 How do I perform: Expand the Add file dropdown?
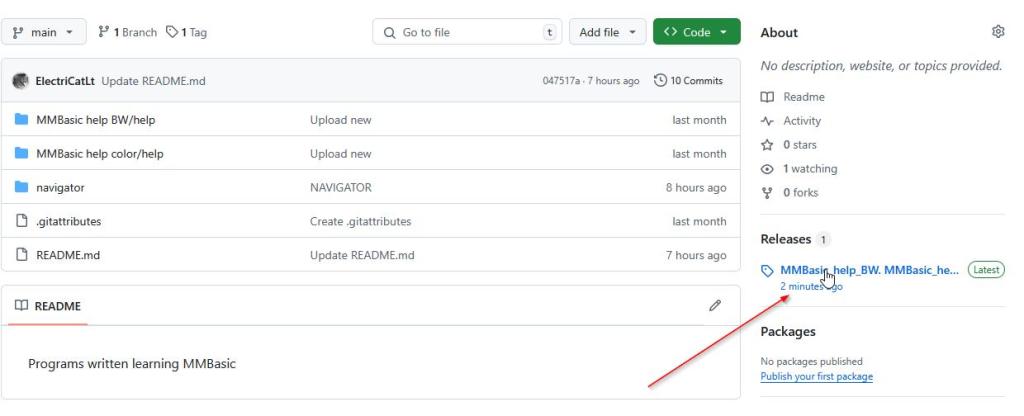point(607,32)
